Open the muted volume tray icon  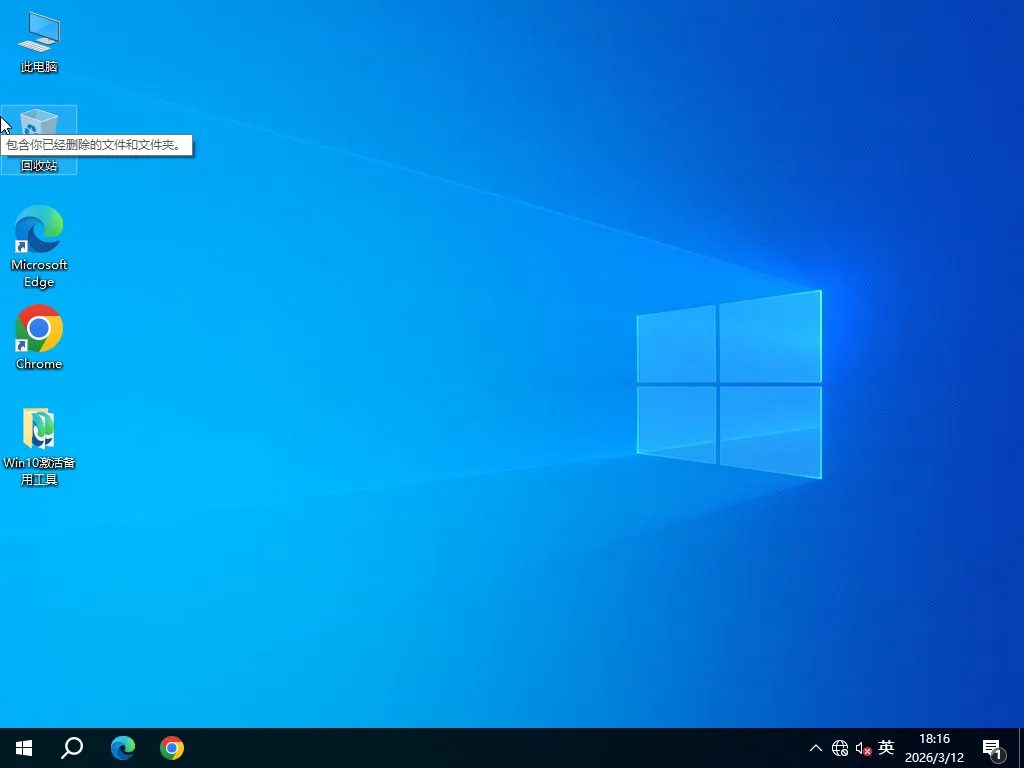tap(863, 748)
